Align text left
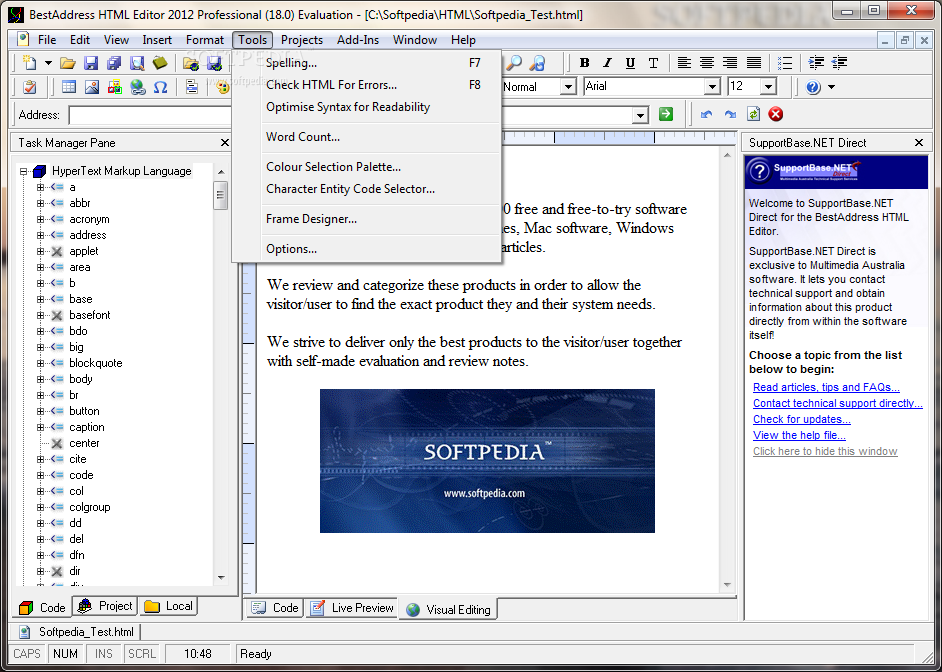This screenshot has width=942, height=672. [684, 62]
